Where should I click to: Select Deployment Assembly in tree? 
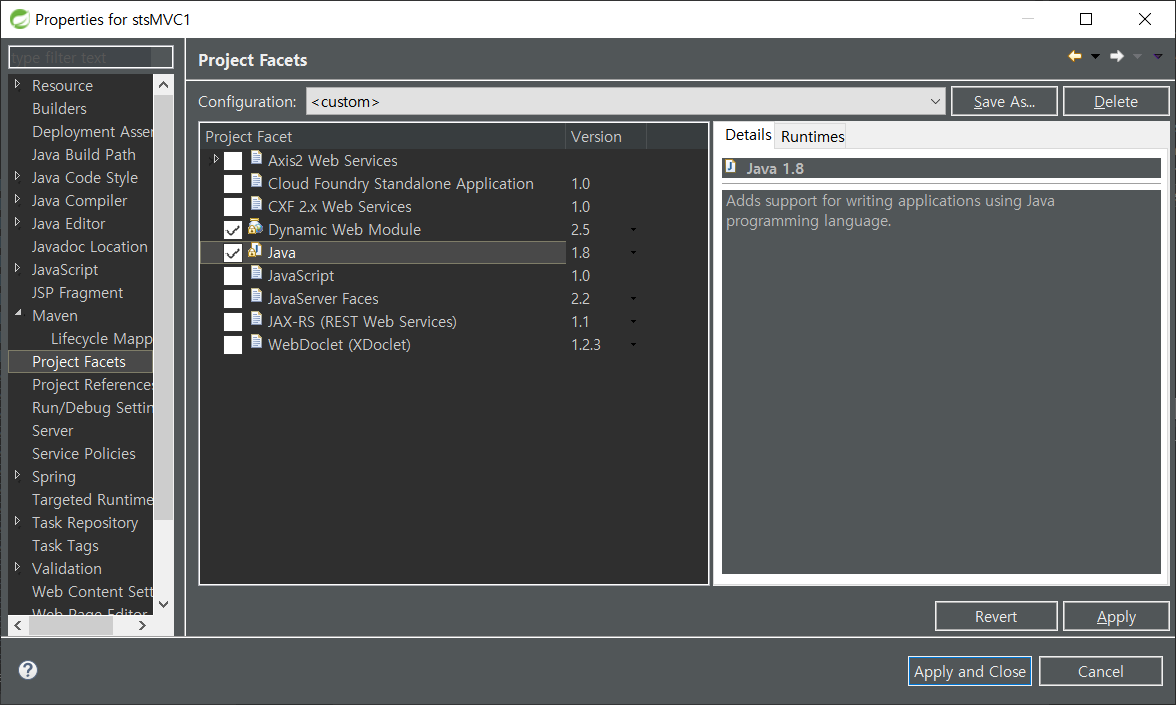coord(92,132)
